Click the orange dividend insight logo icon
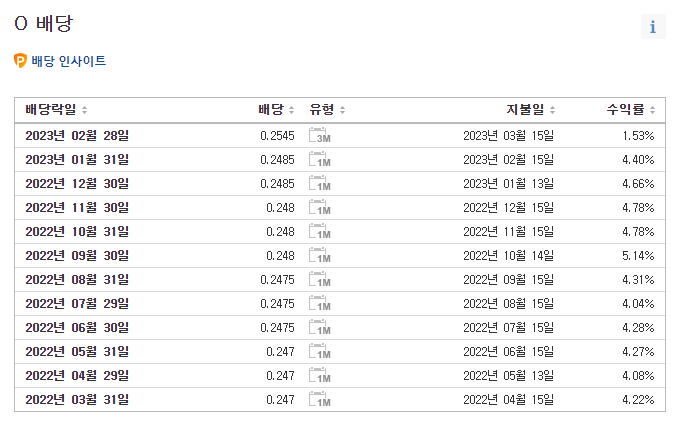This screenshot has width=676, height=424. click(x=20, y=61)
